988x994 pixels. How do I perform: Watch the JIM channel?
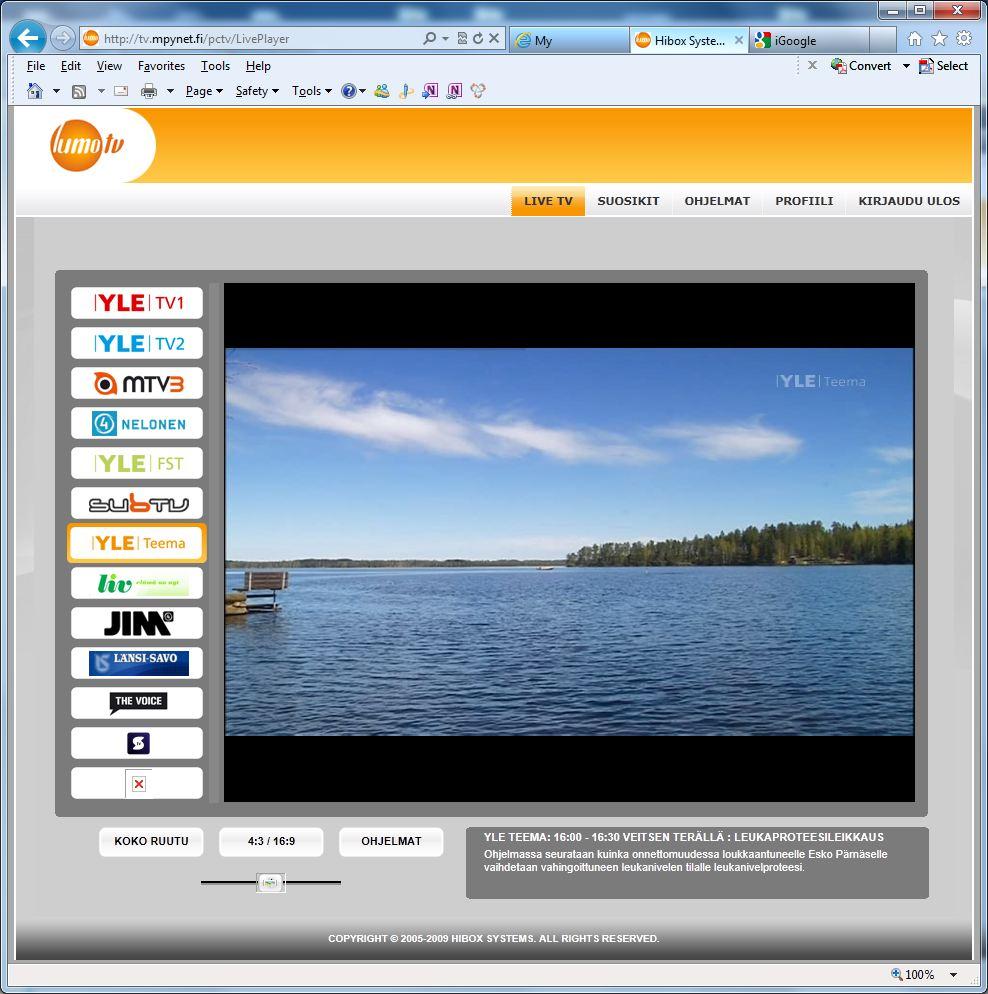pos(137,623)
